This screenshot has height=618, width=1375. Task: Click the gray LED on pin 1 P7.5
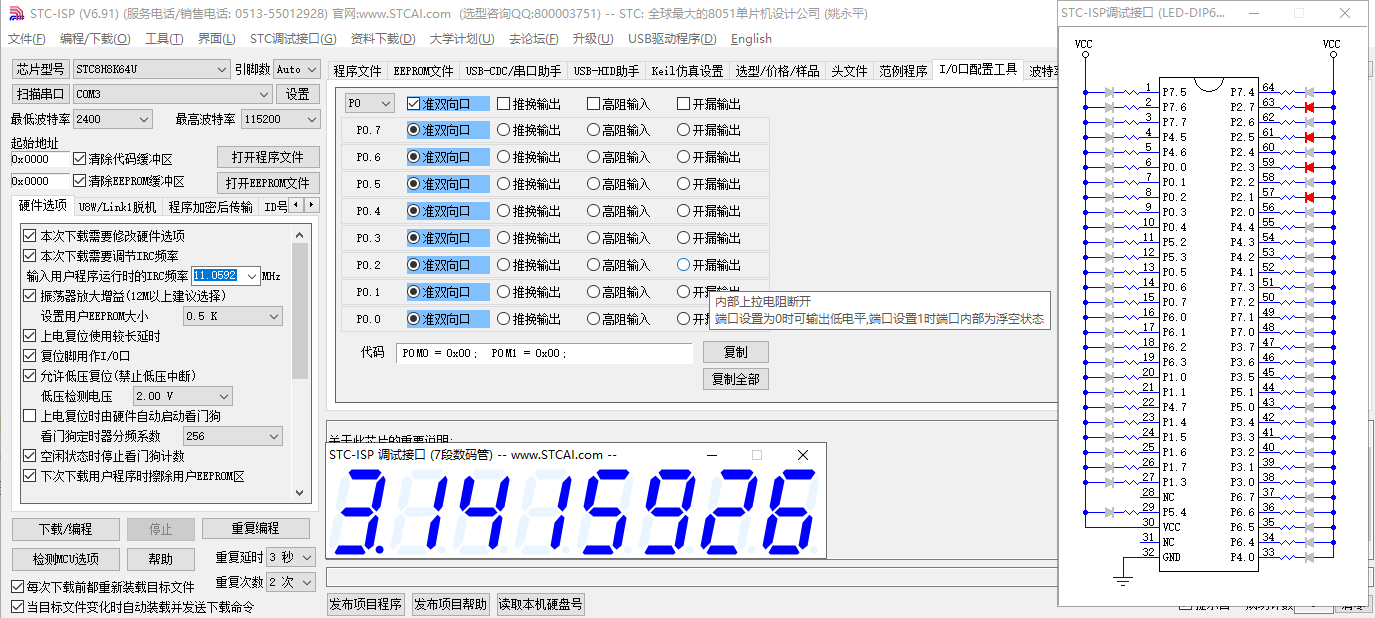1110,92
